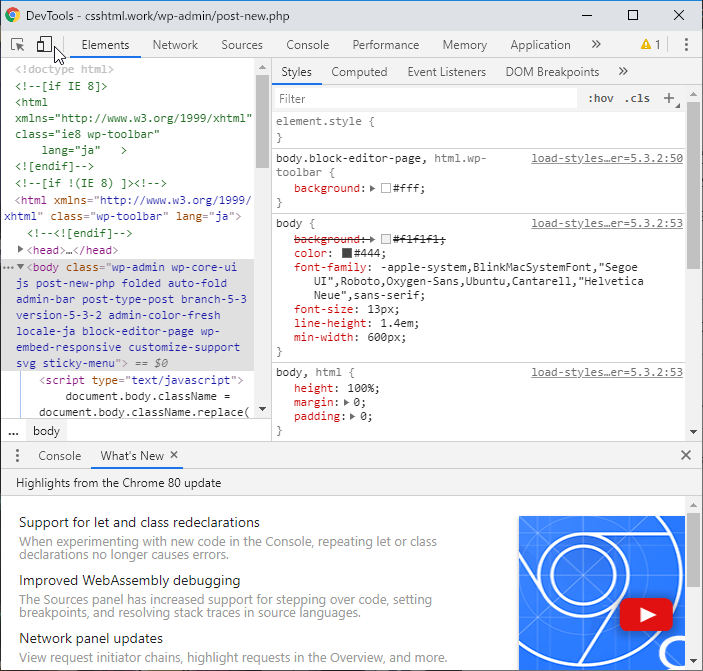Open the Network tab
Viewport: 703px width, 671px height.
pos(175,45)
